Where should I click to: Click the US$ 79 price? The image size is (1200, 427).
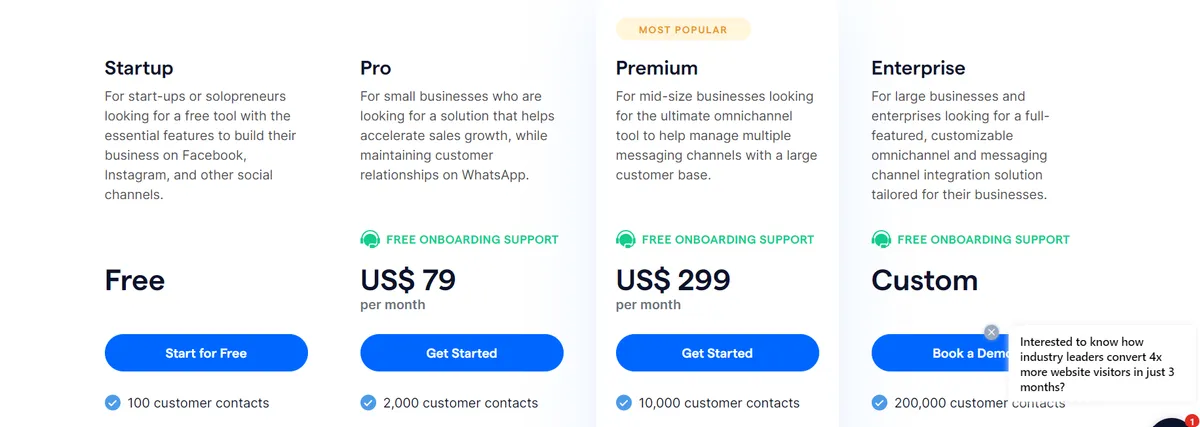tap(408, 280)
